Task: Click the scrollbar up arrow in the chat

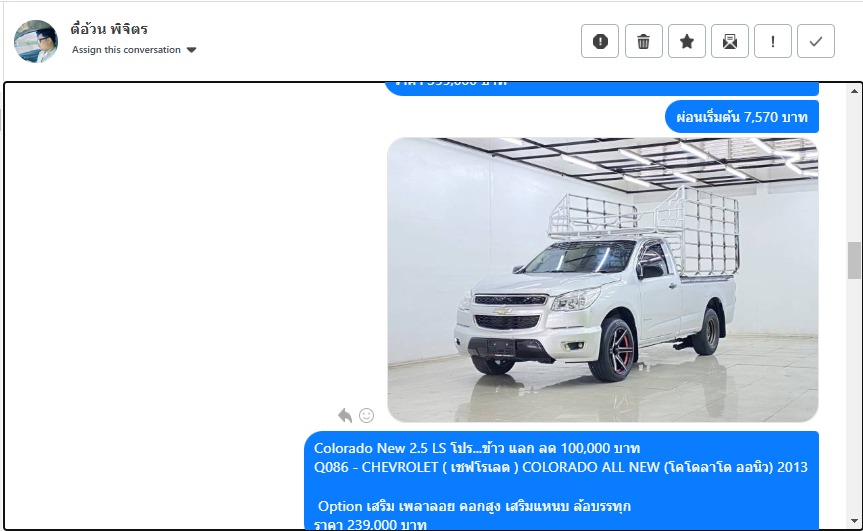Action: [x=854, y=91]
